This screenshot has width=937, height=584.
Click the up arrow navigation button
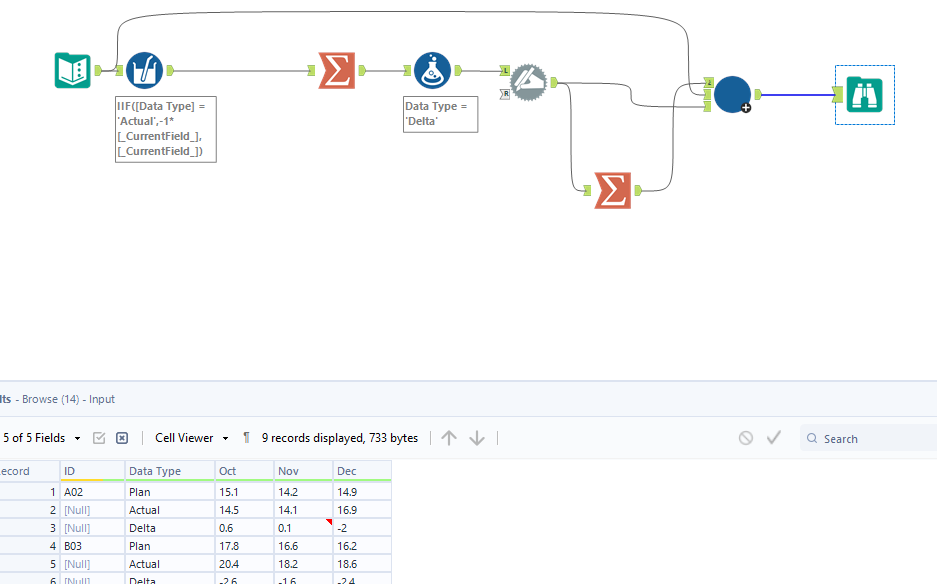click(448, 437)
